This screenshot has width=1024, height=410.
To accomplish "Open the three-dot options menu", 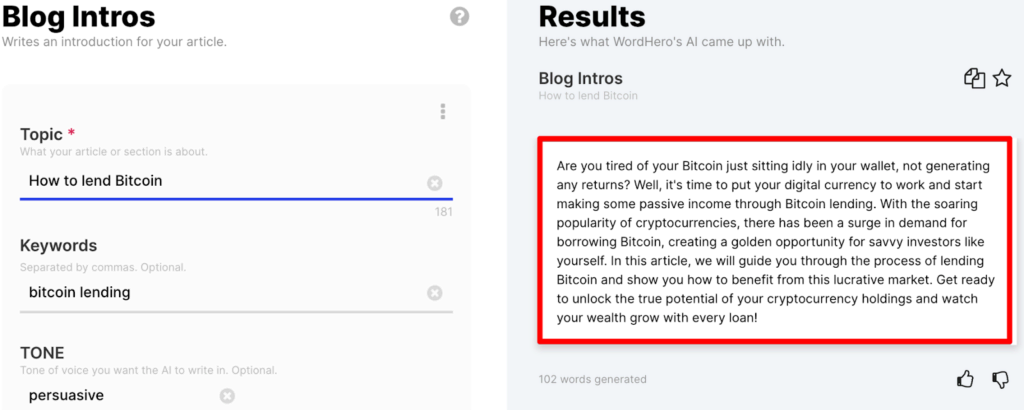I will pyautogui.click(x=443, y=112).
